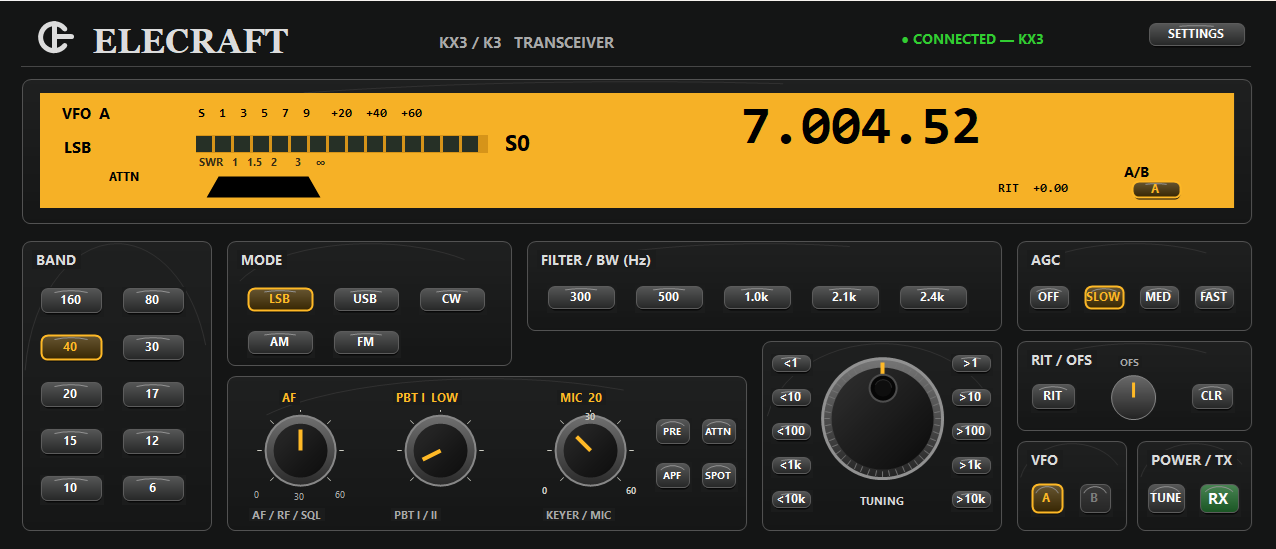
Task: Select the 160 meter band
Action: coord(71,300)
